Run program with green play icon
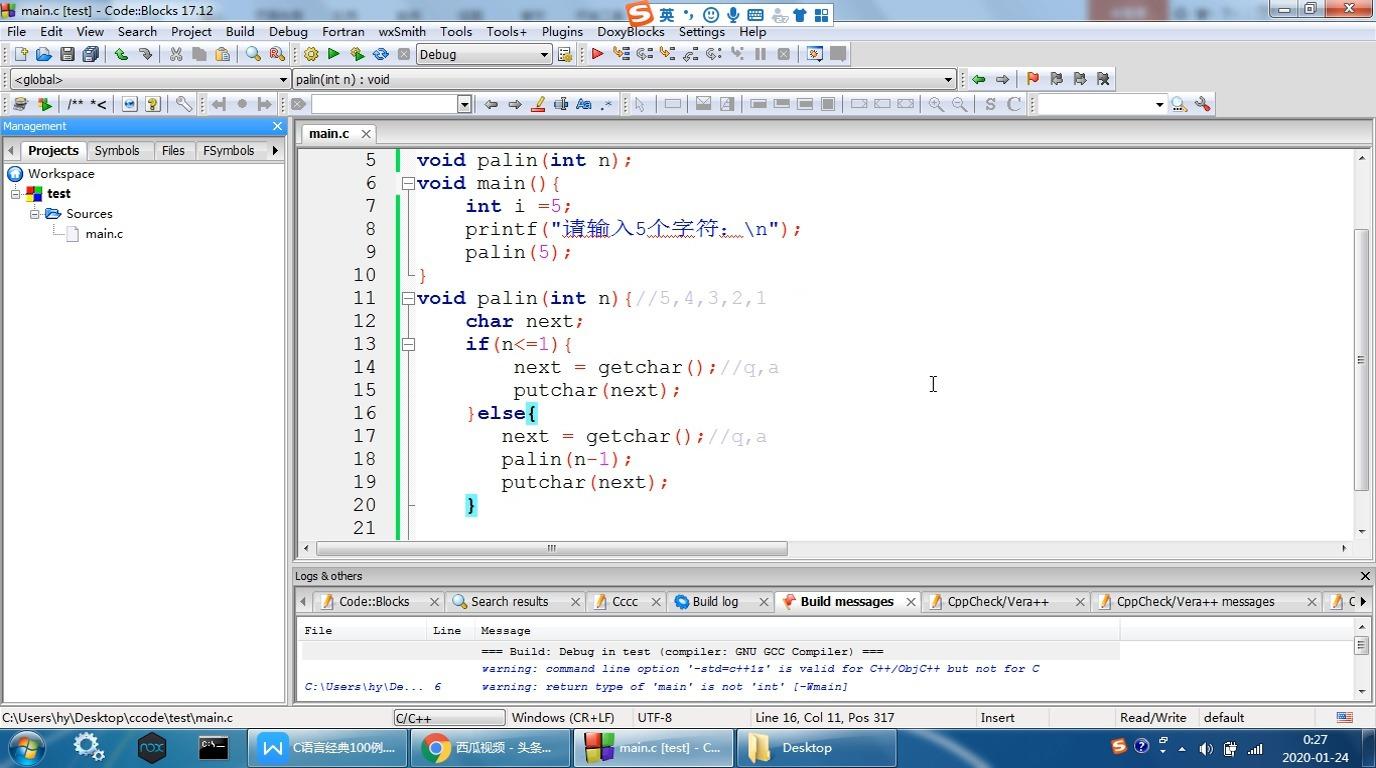The width and height of the screenshot is (1376, 768). 334,54
